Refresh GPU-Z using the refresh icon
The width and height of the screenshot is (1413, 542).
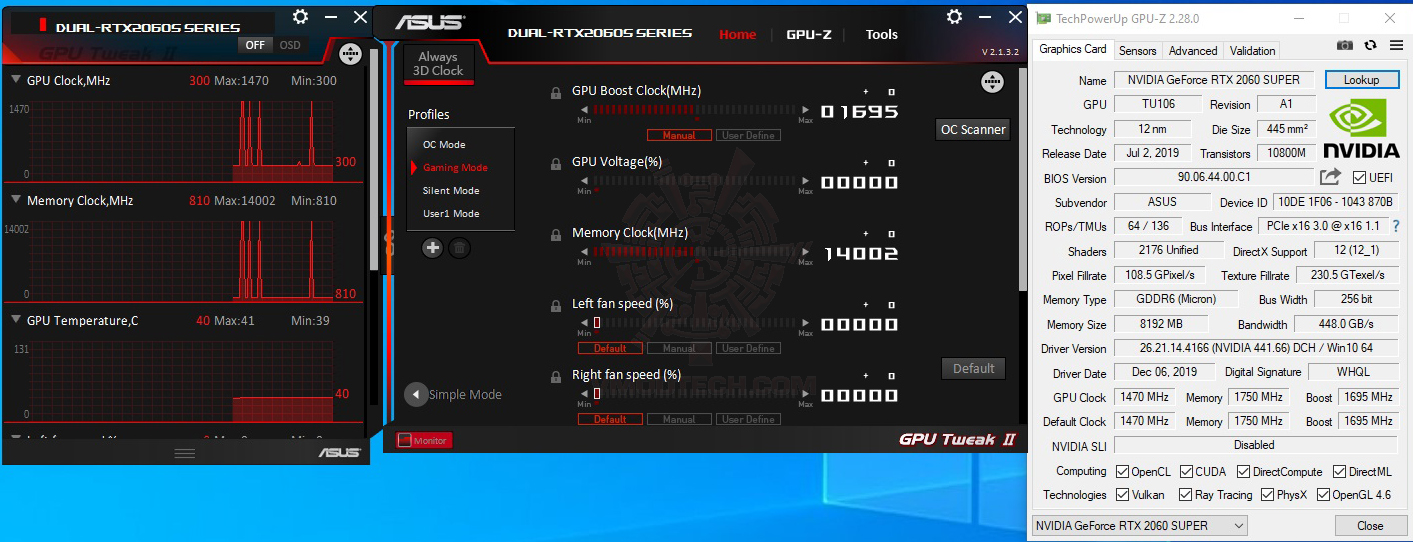click(x=1370, y=46)
